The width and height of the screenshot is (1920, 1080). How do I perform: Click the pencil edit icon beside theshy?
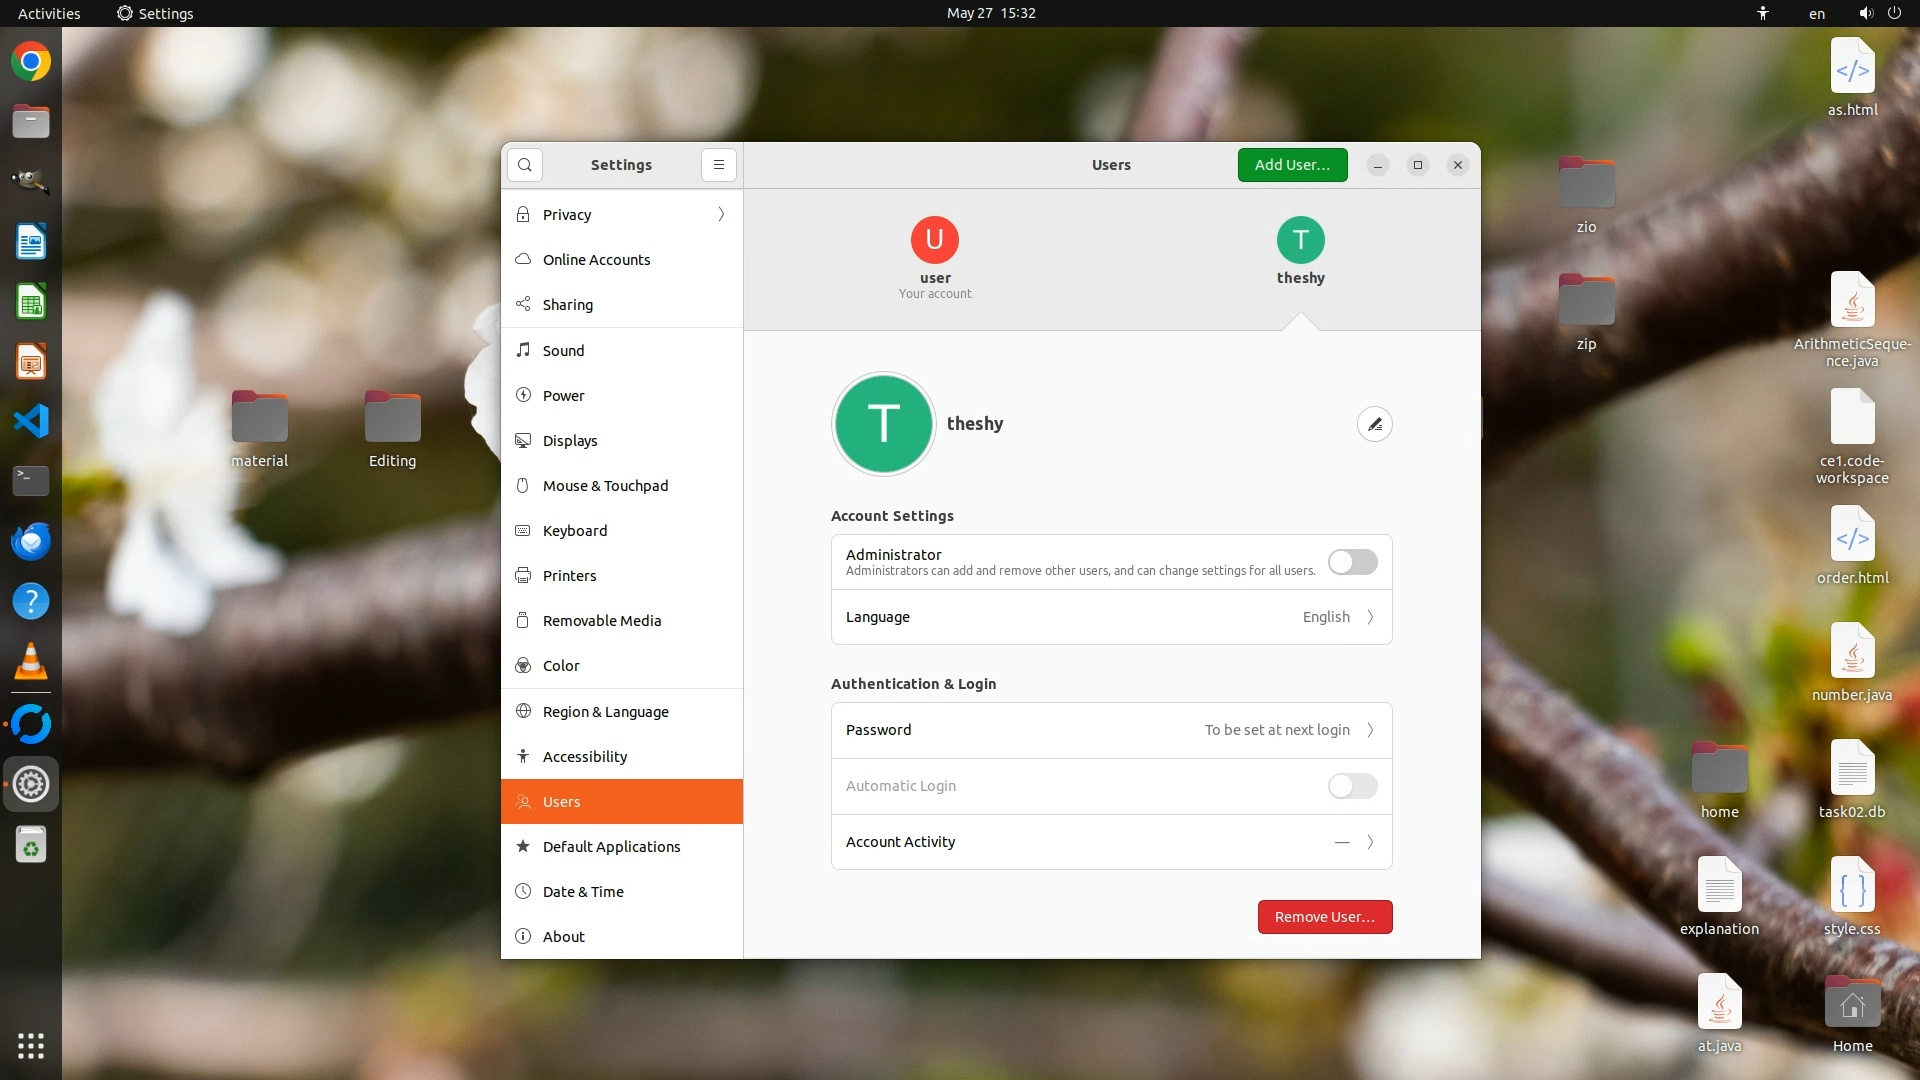click(1374, 424)
